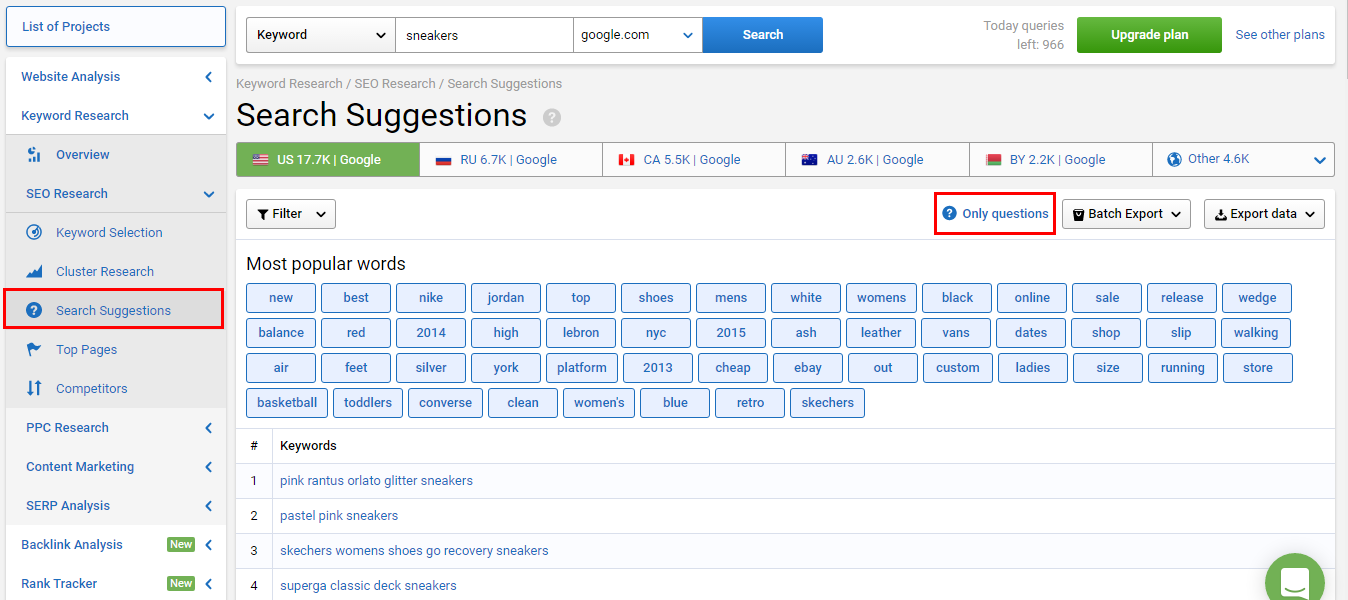Click the Competitors arrows icon

(34, 388)
